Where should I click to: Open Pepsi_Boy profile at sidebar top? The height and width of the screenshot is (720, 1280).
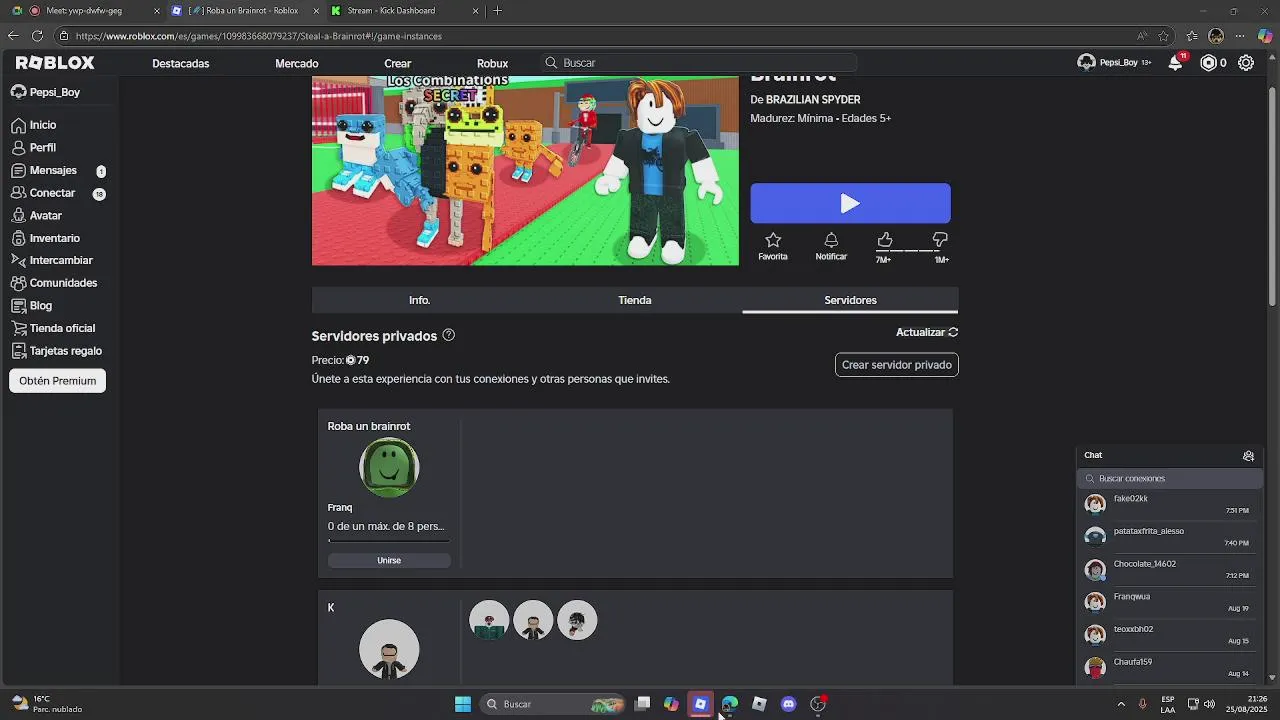click(46, 92)
